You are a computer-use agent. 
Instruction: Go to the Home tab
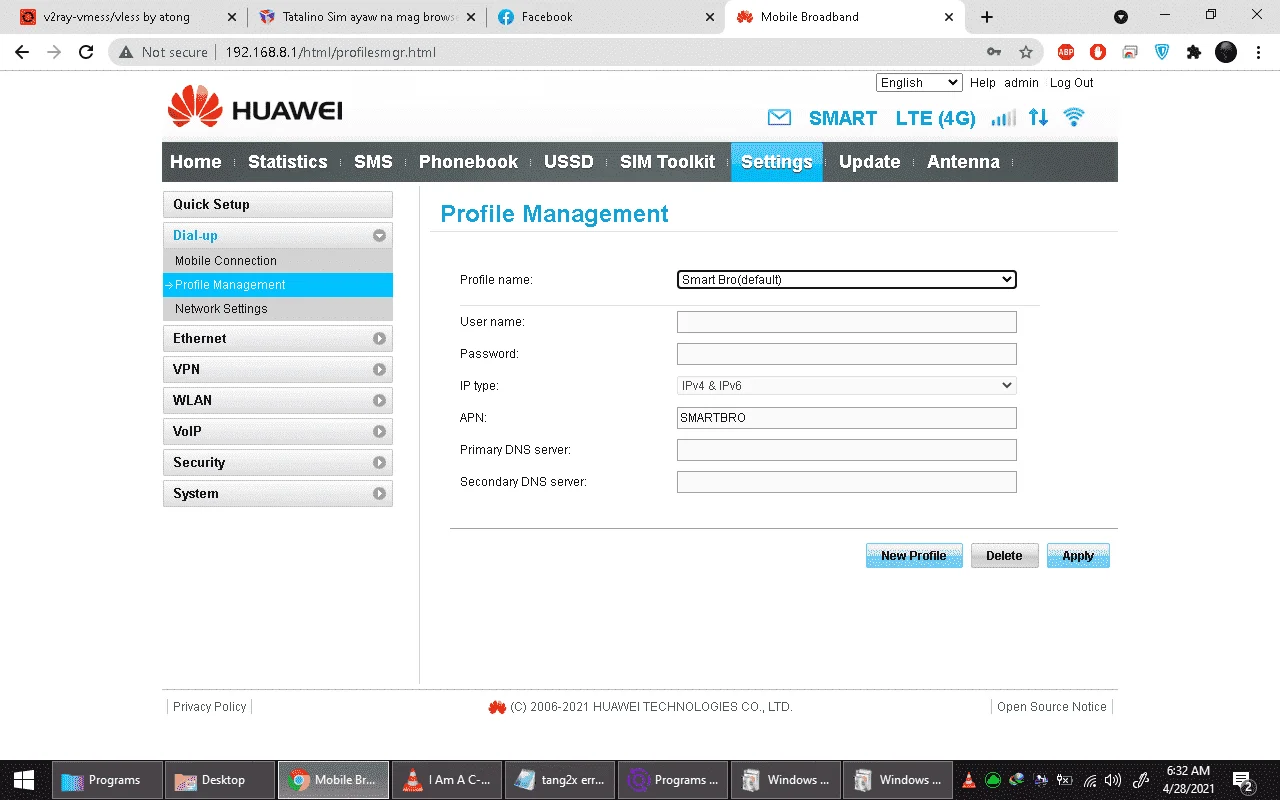click(196, 162)
